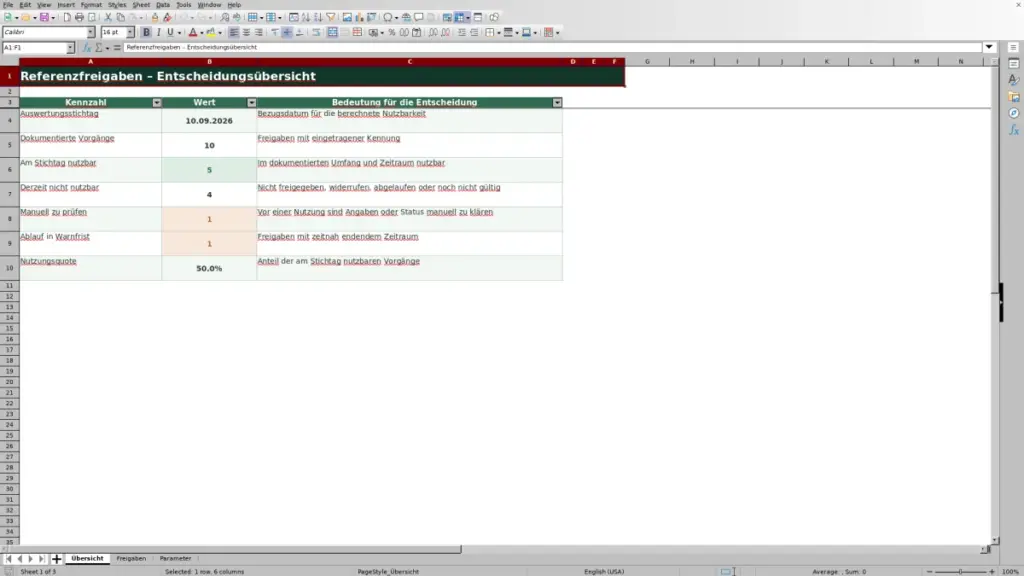Expand the formula bar

point(989,47)
